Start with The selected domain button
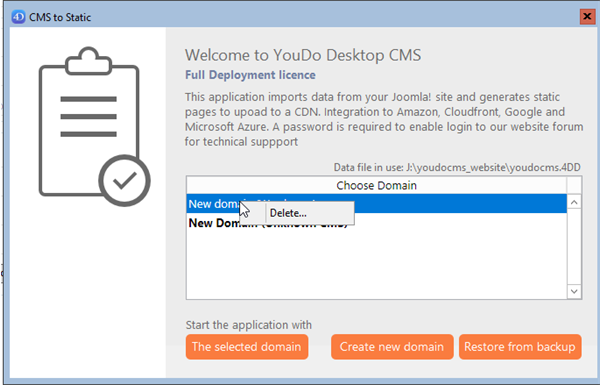 click(247, 347)
